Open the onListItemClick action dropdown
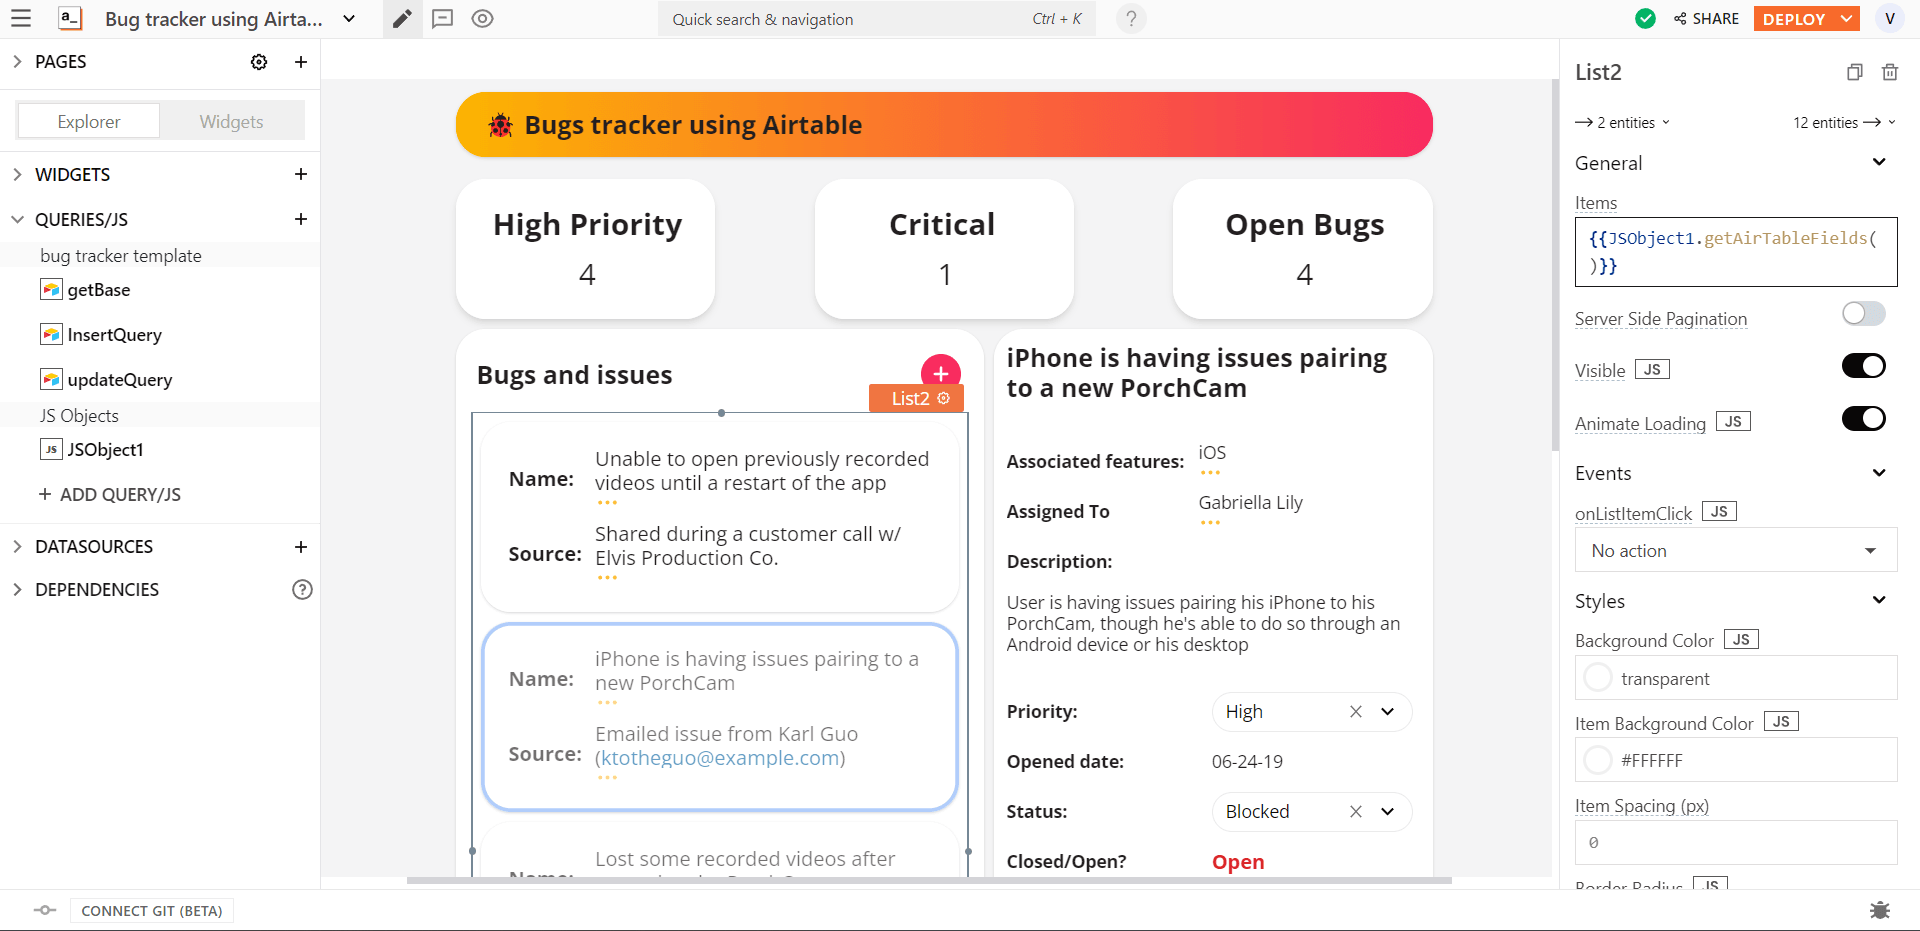Viewport: 1920px width, 931px height. tap(1735, 551)
